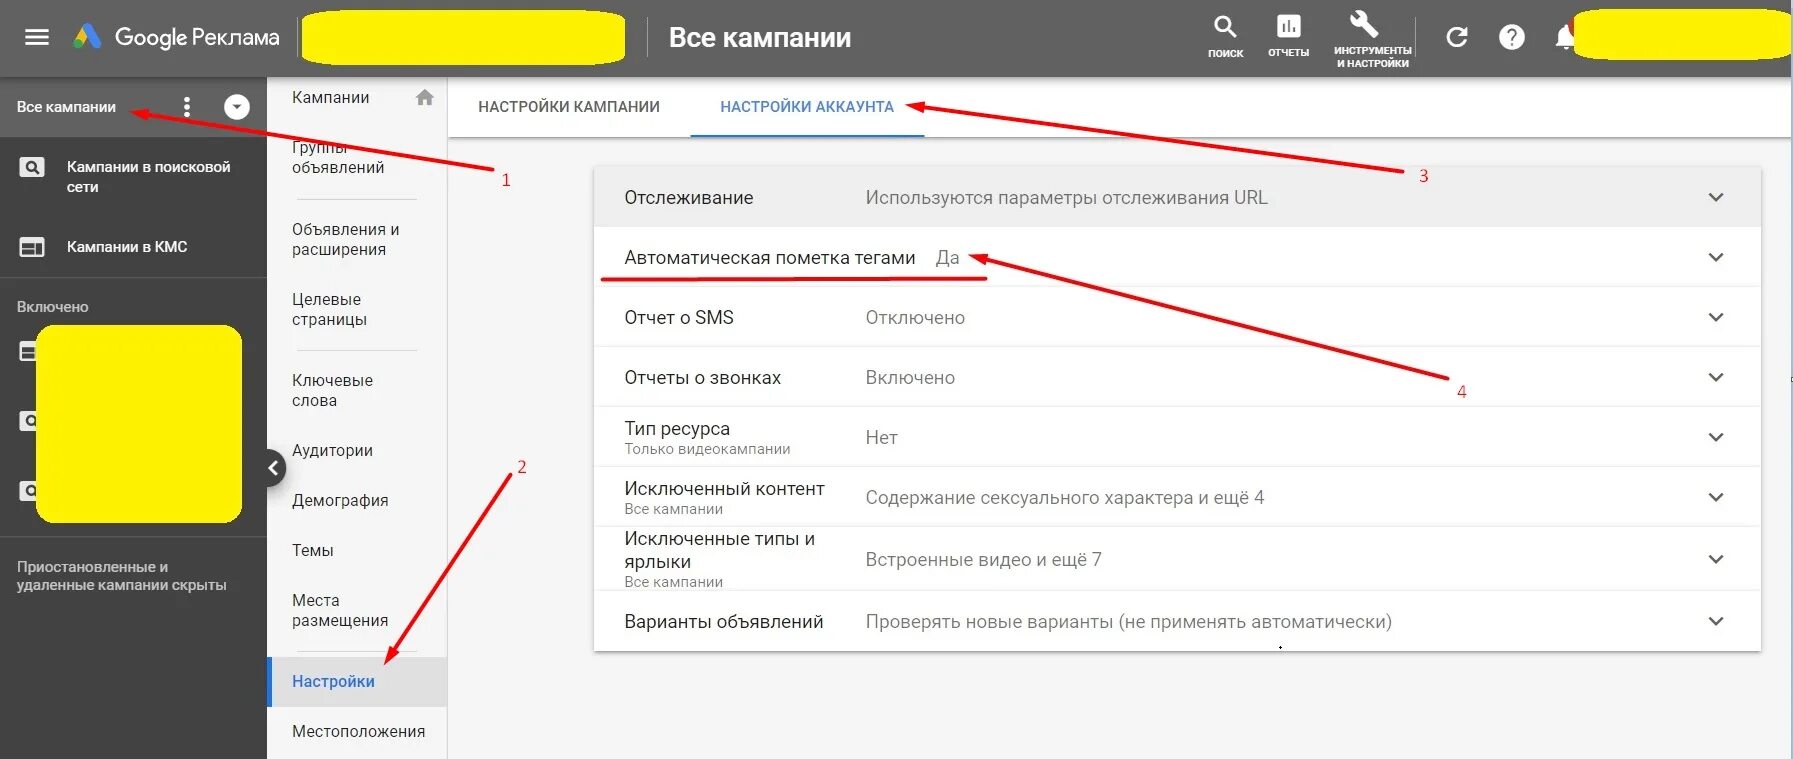Open the notifications bell

[1565, 38]
